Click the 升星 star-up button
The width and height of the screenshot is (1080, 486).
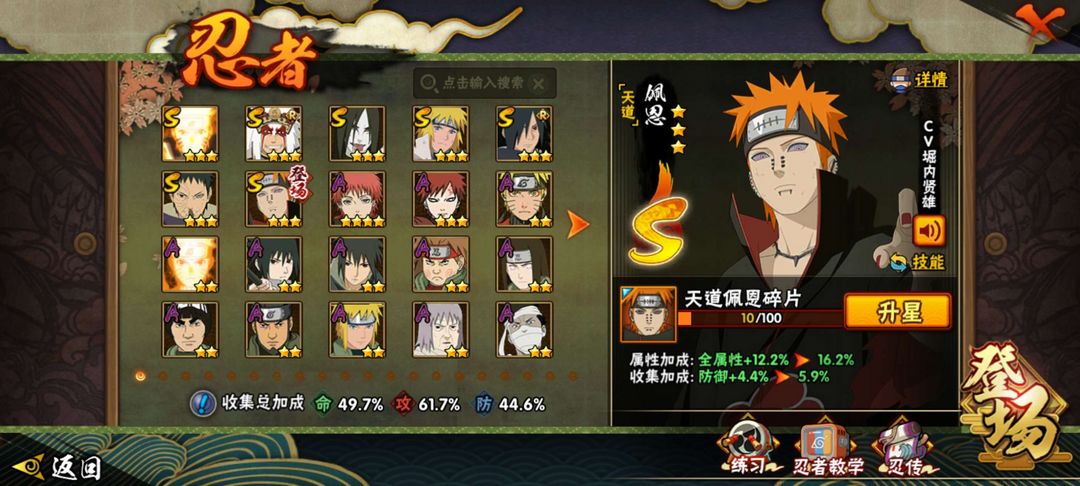[897, 311]
